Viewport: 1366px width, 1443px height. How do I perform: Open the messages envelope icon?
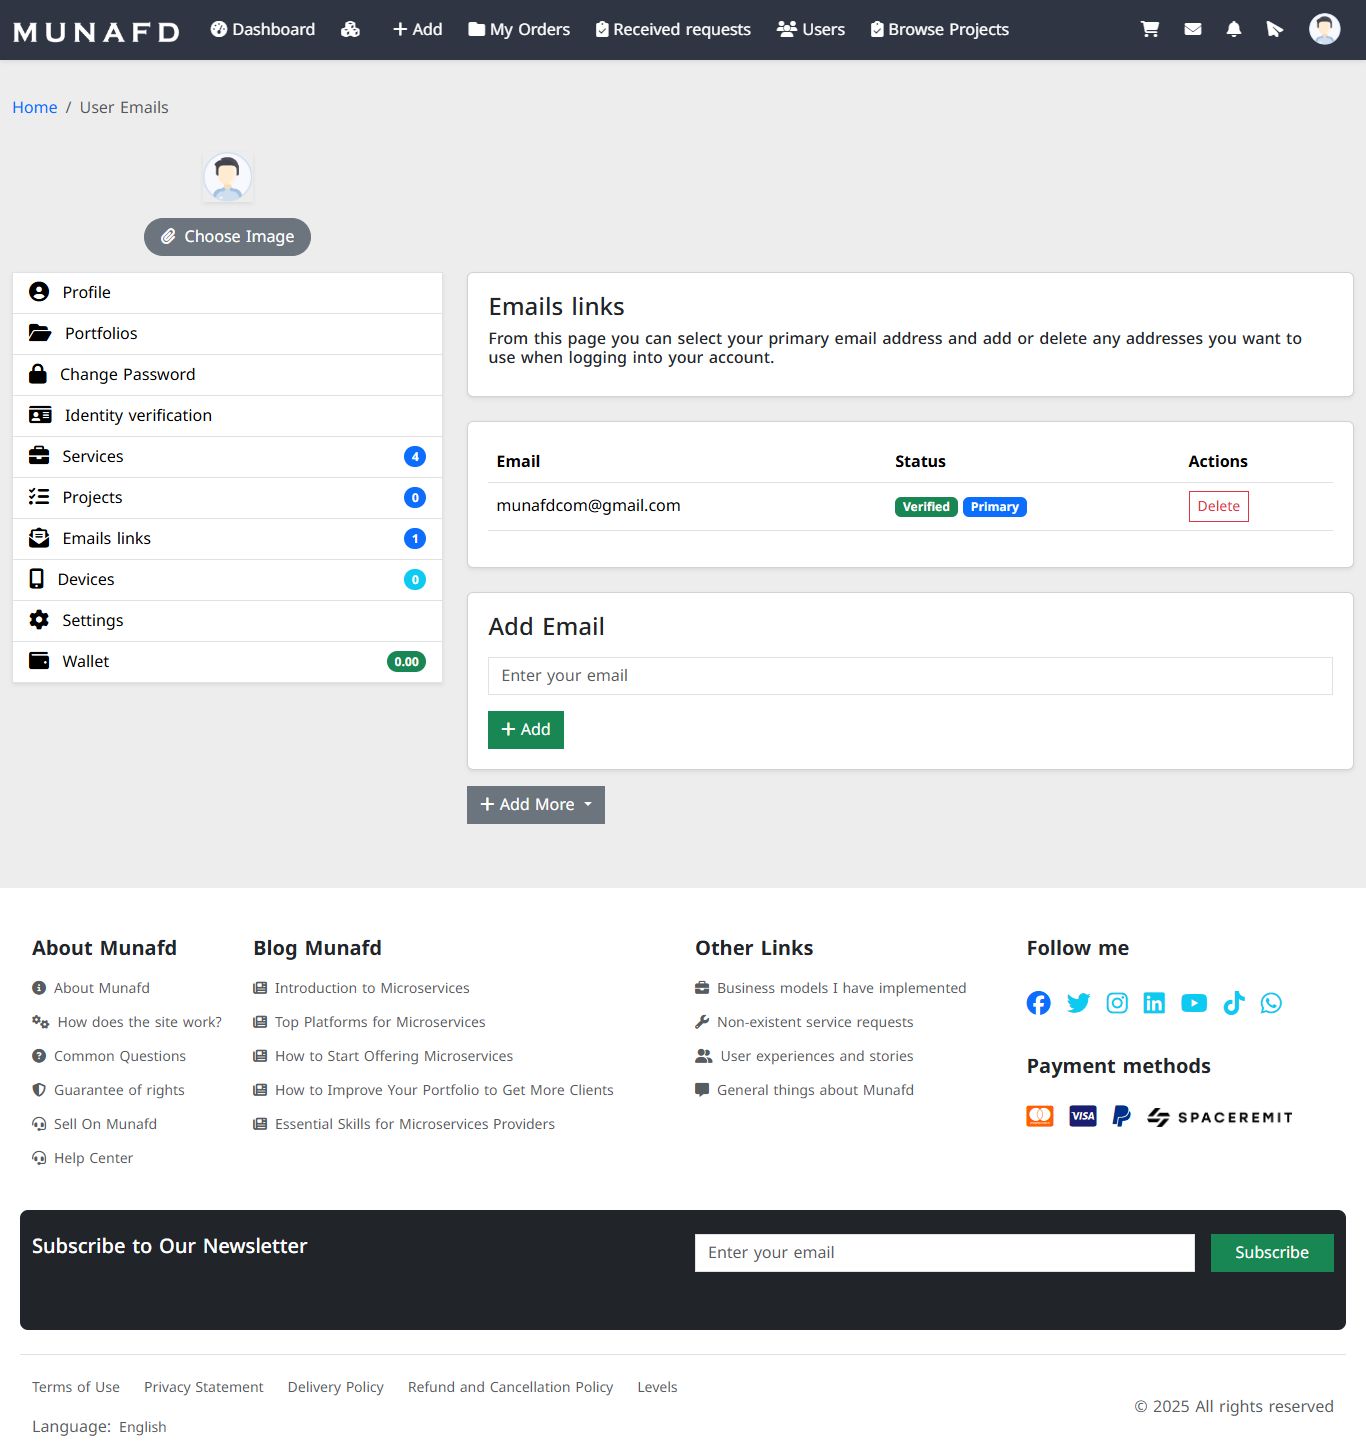coord(1193,29)
